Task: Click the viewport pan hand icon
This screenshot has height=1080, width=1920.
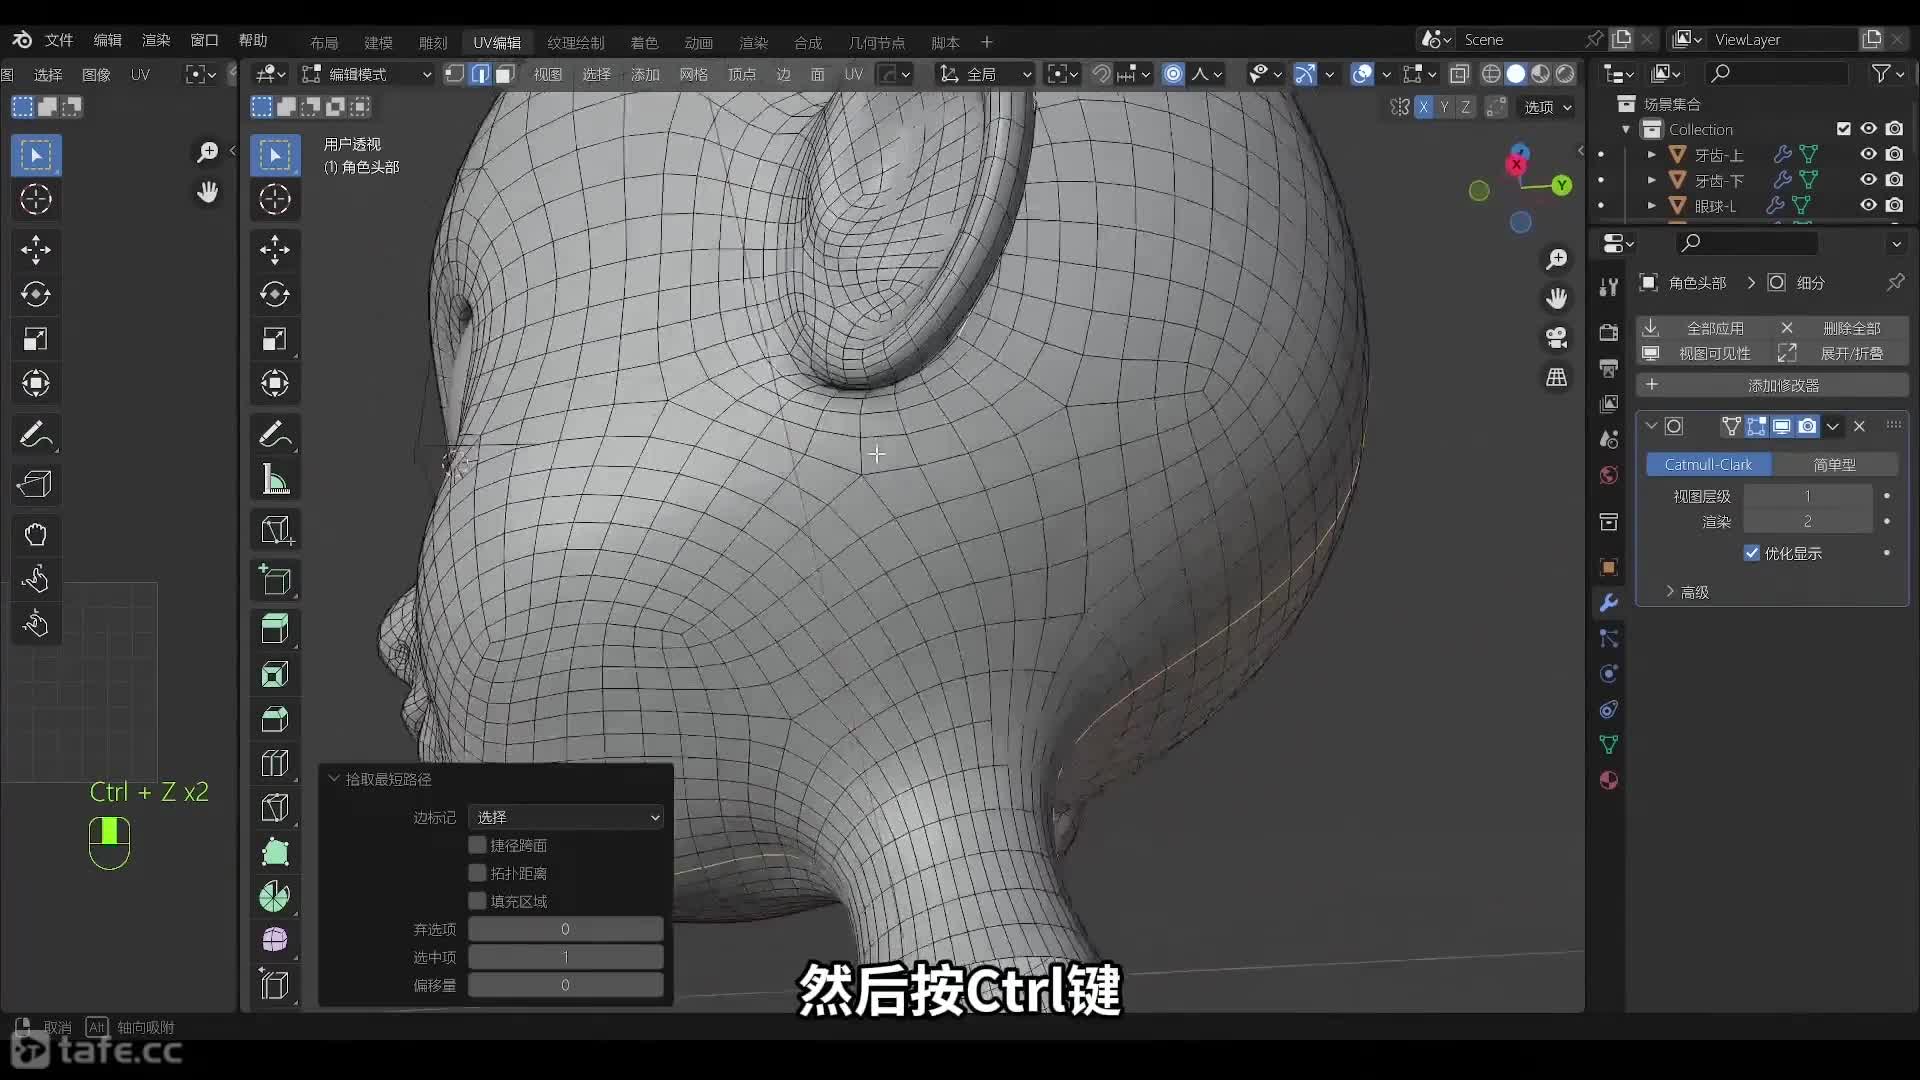Action: pyautogui.click(x=1557, y=299)
